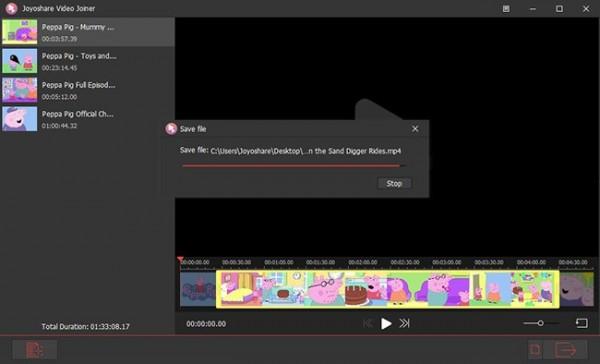Jump to previous frame button
Viewport: 600px width, 364px height.
[x=368, y=324]
